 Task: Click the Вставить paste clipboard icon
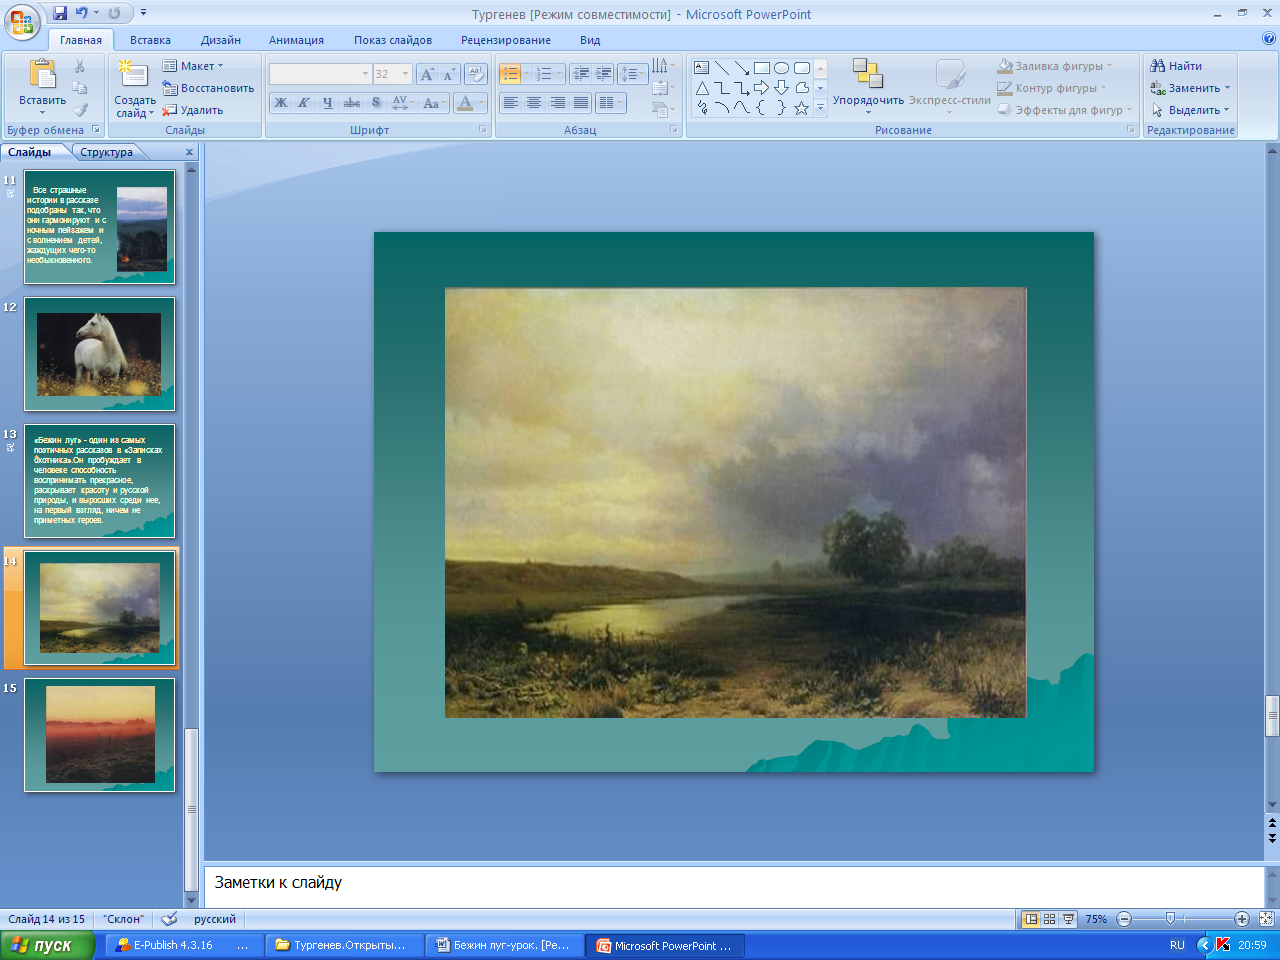42,75
